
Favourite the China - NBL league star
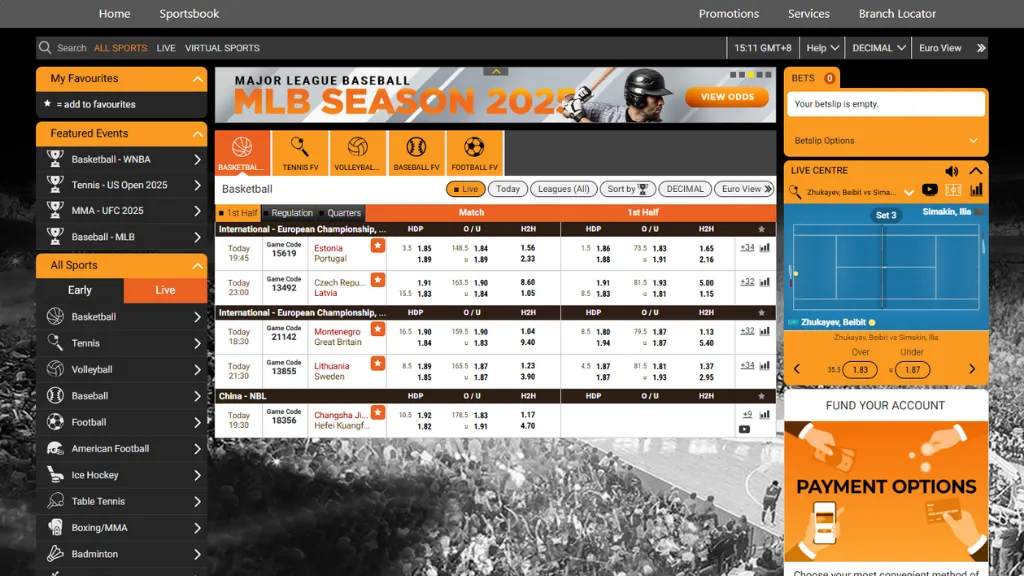click(761, 396)
